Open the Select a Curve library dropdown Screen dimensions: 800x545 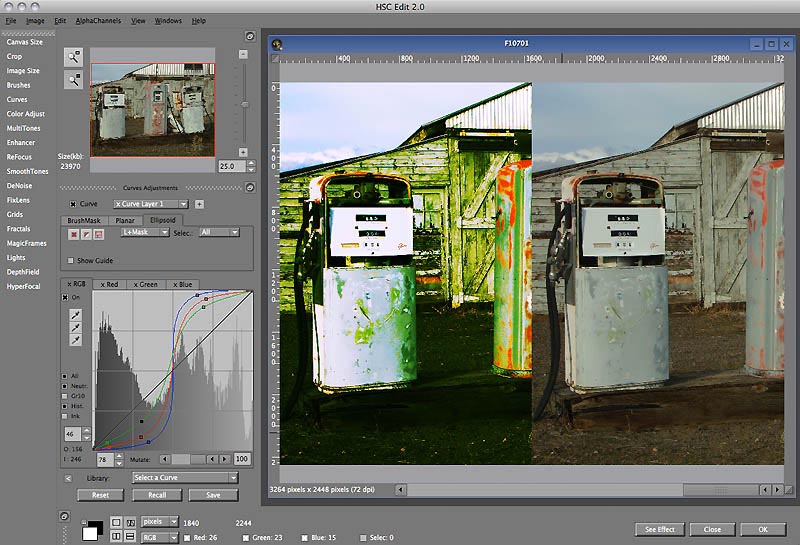pyautogui.click(x=185, y=478)
